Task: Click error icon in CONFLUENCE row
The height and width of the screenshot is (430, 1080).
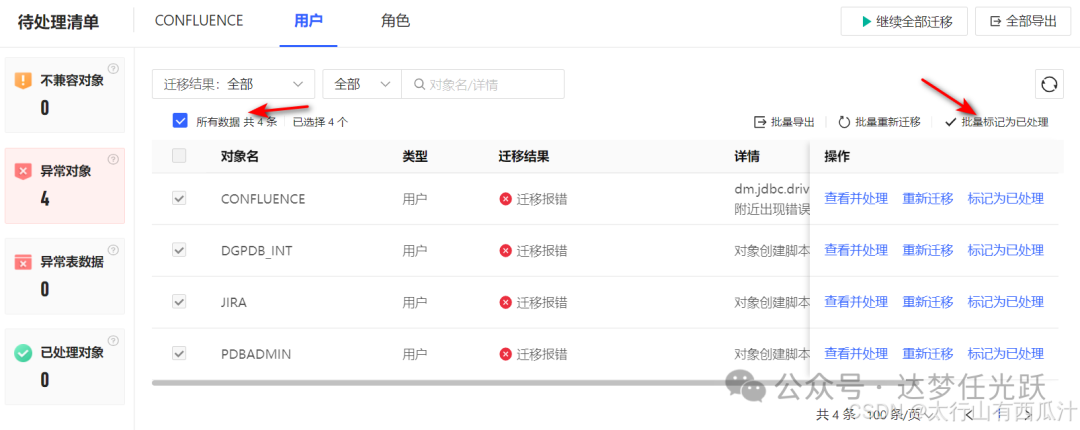Action: 506,199
